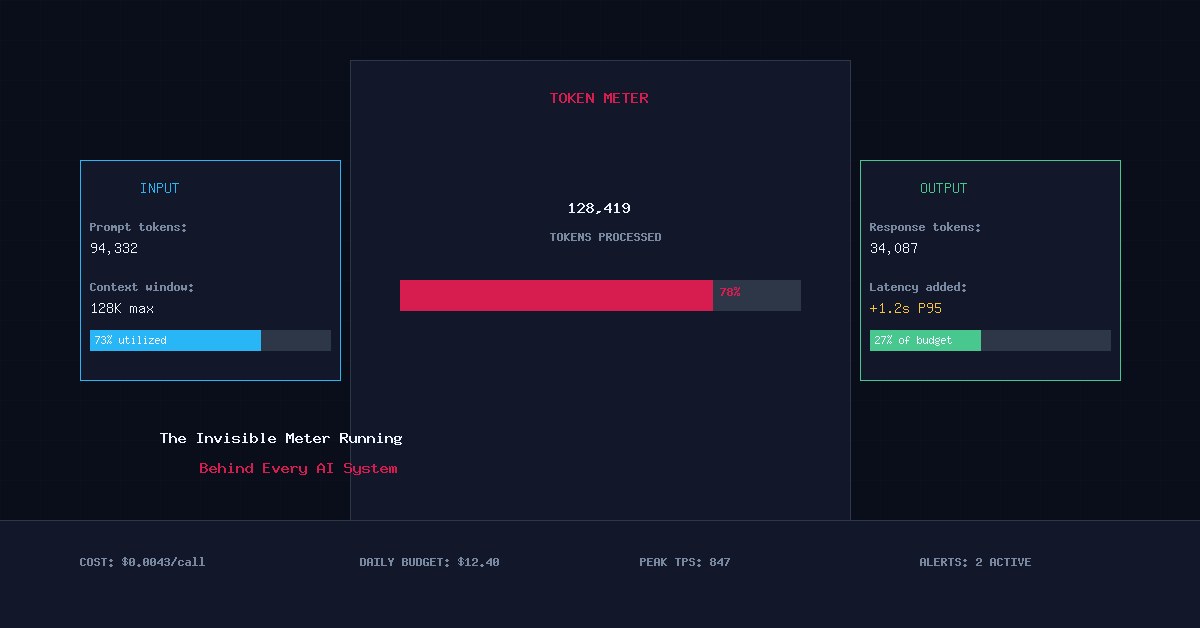Open the COST: $0.0043/call status item
This screenshot has height=628, width=1200.
pos(142,562)
